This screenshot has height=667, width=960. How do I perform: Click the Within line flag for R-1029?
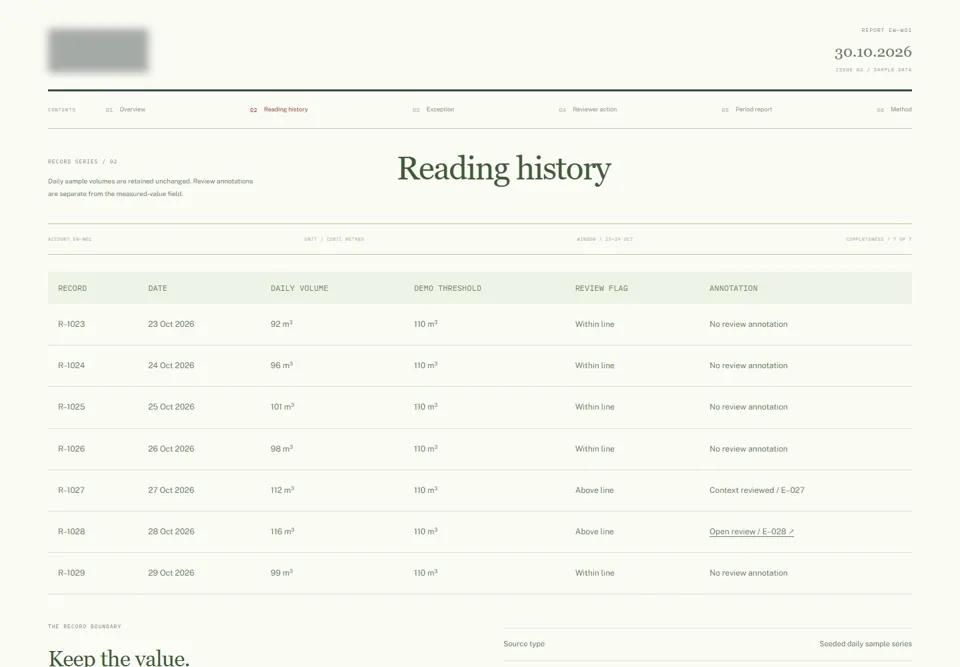(x=594, y=573)
